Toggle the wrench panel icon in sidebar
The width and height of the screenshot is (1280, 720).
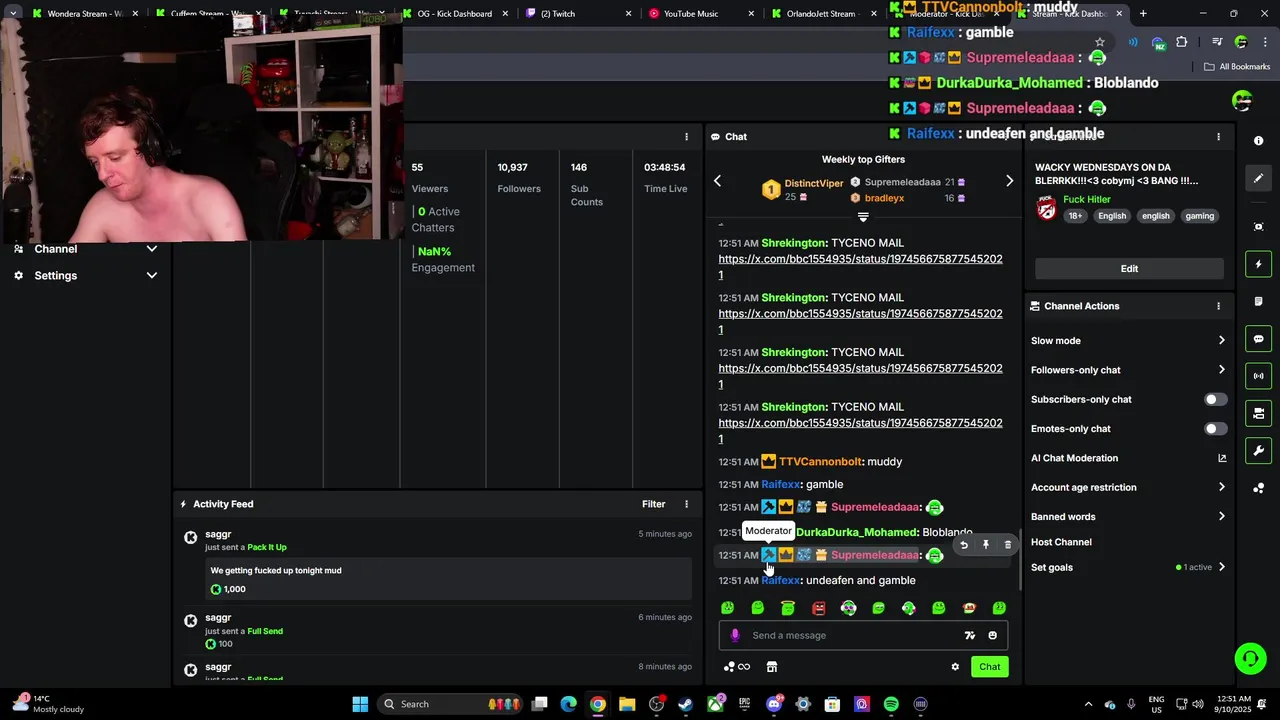tap(1259, 451)
